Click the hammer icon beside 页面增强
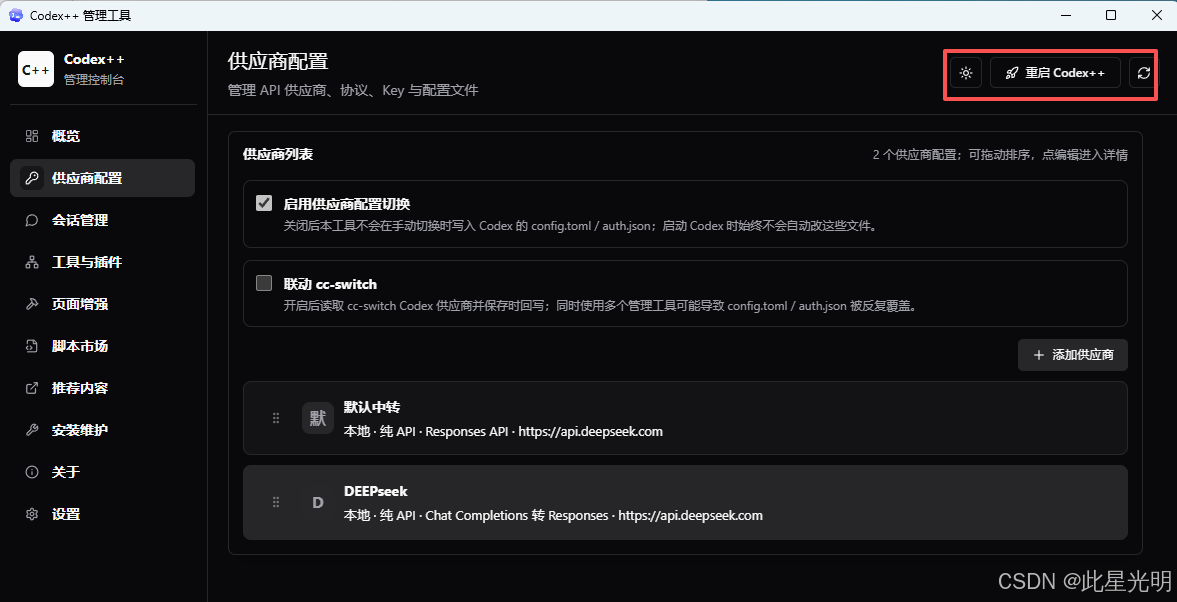 [32, 304]
